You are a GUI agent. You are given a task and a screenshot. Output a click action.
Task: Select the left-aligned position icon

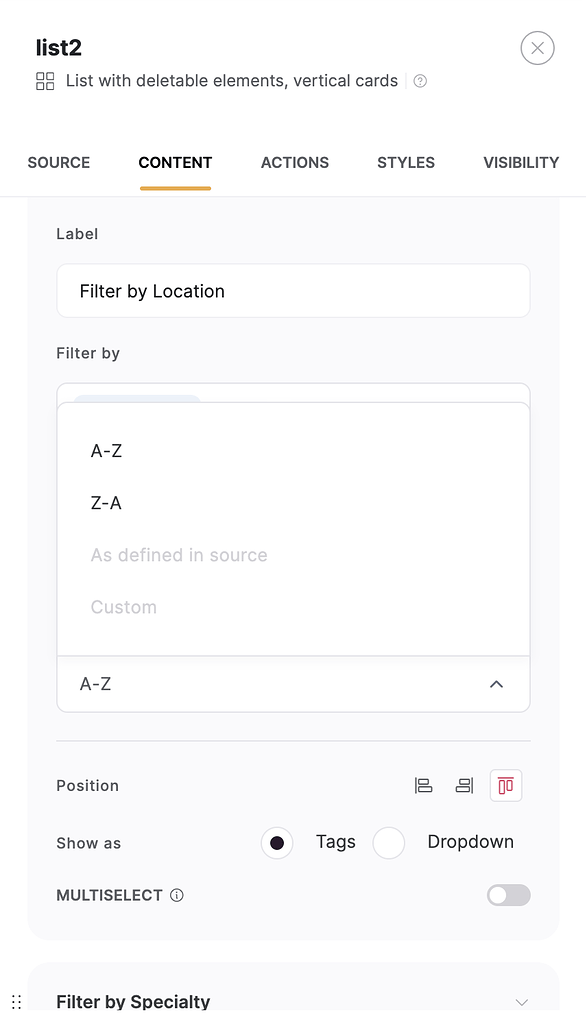(423, 785)
